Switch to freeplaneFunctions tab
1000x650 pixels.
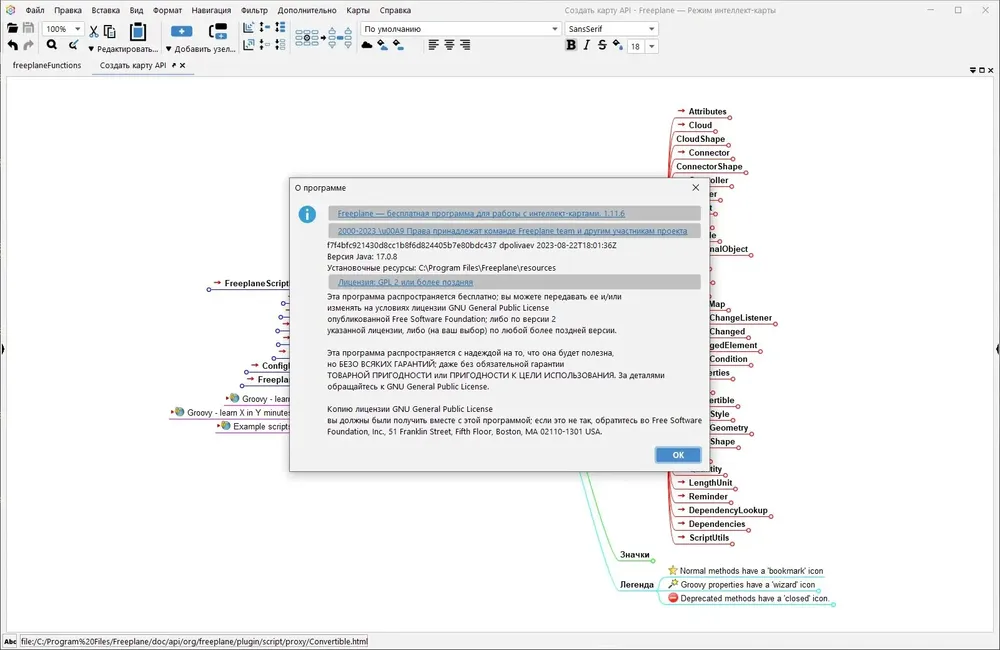click(x=47, y=65)
